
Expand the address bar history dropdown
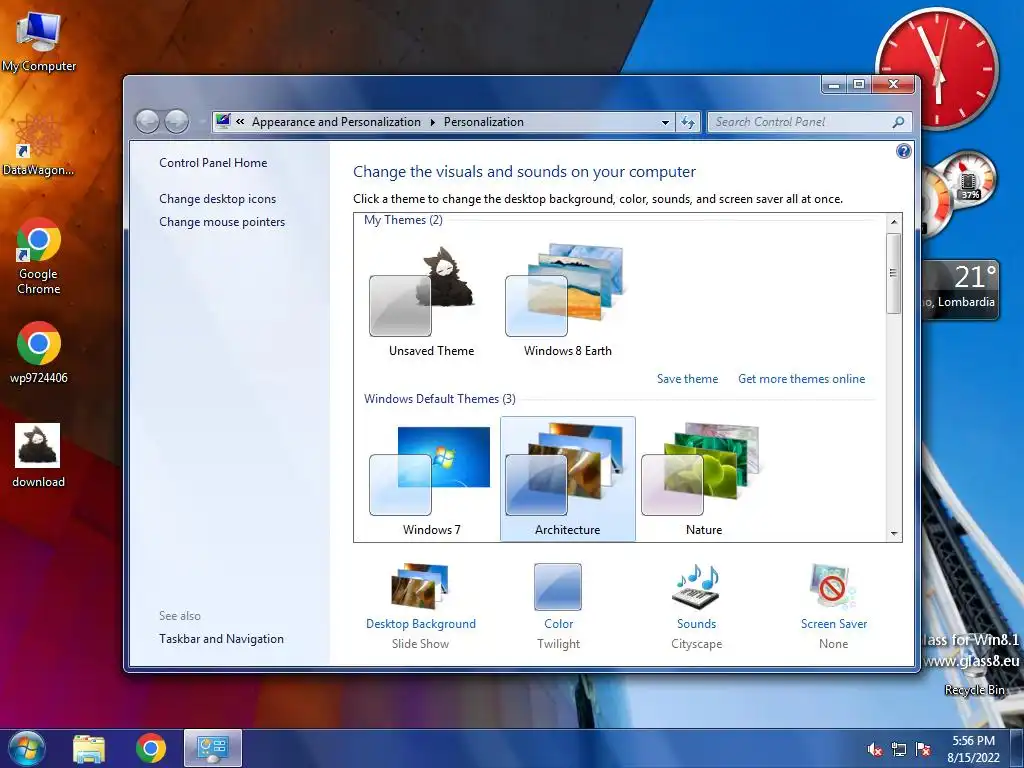665,122
